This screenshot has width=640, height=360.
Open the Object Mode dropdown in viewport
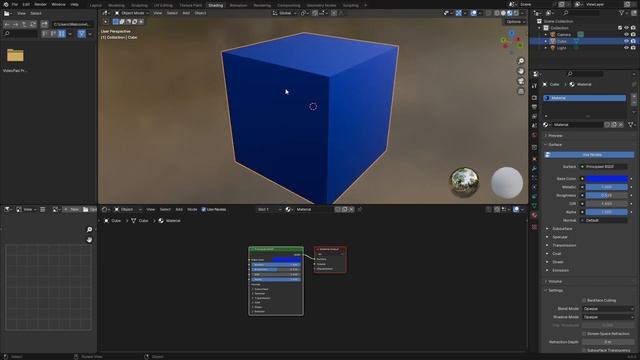131,13
